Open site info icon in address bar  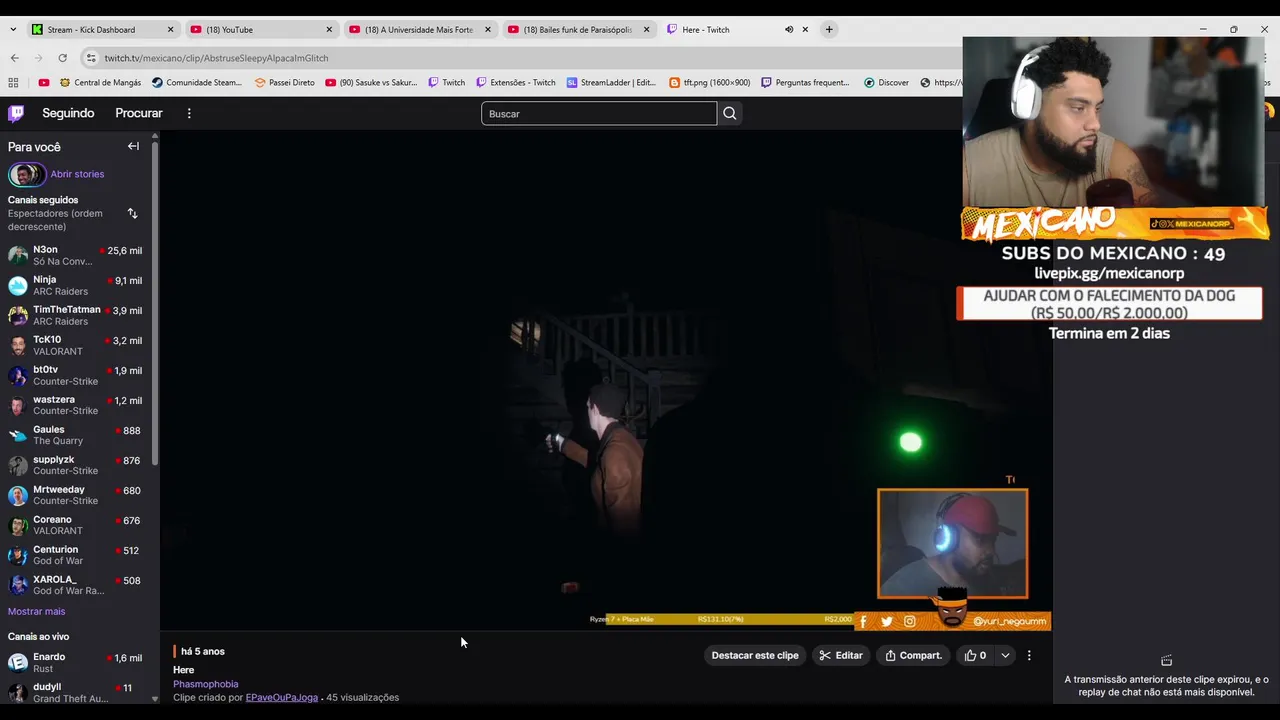(91, 58)
